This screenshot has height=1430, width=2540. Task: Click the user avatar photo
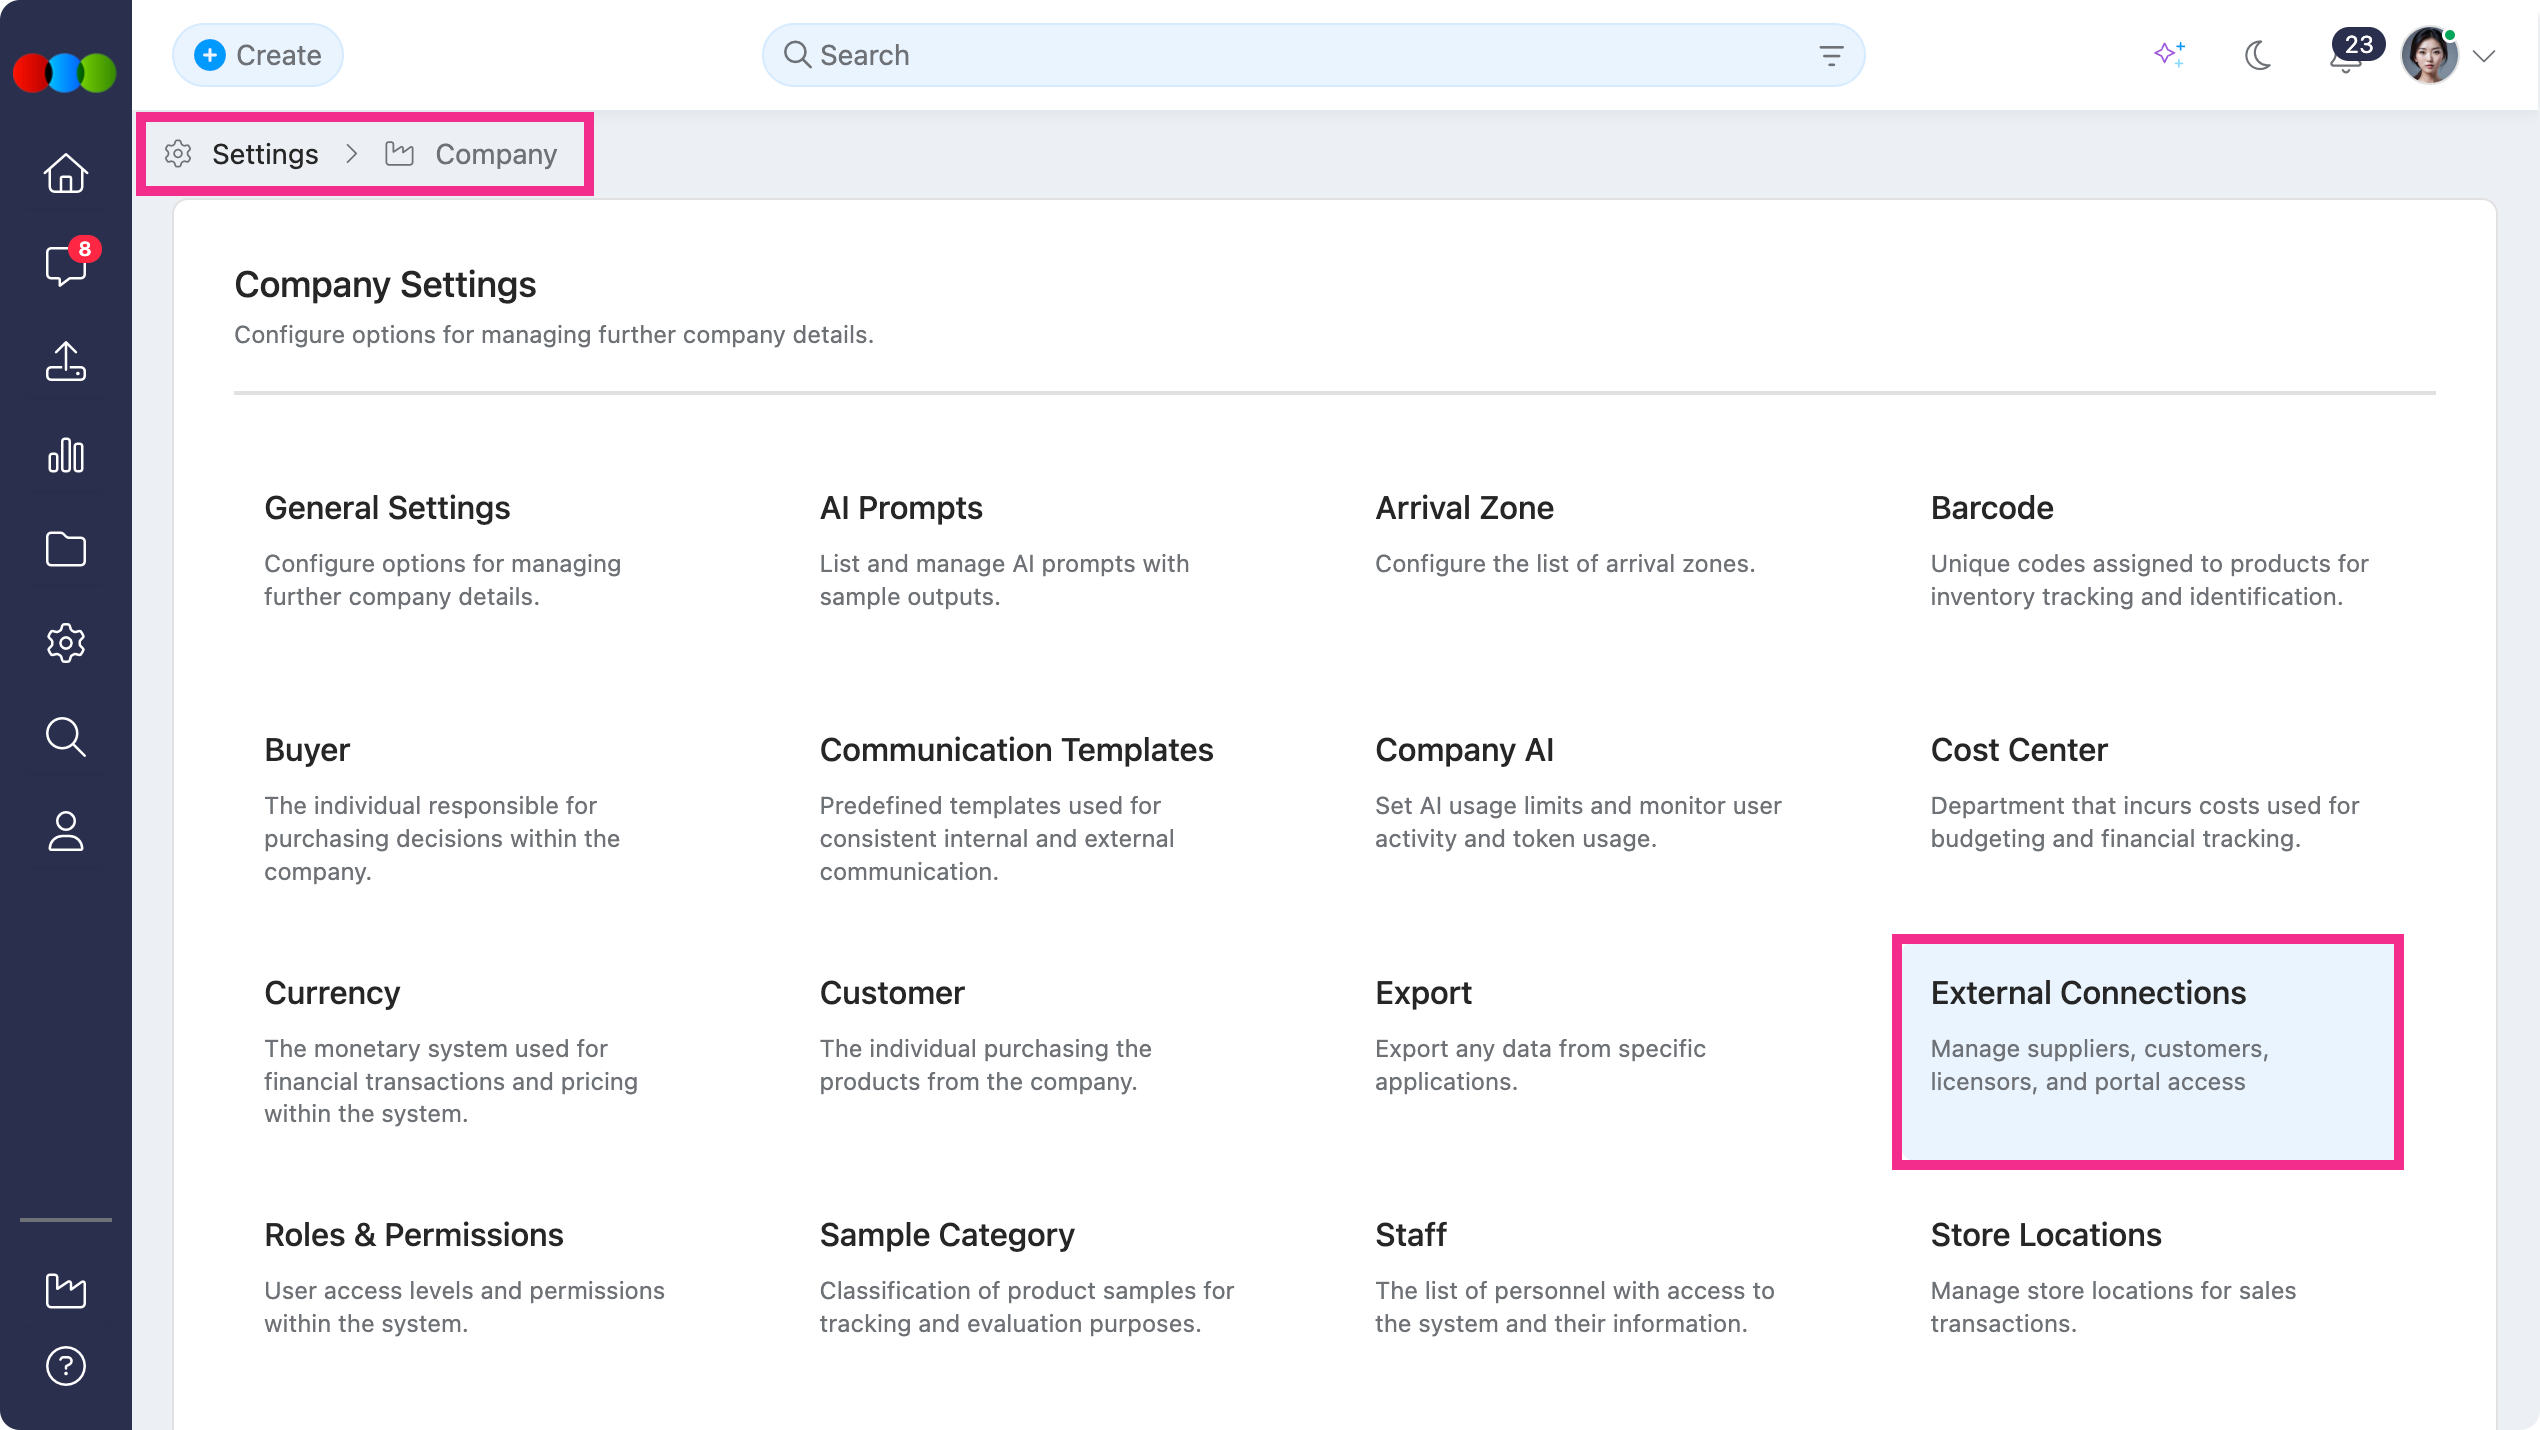[x=2430, y=55]
